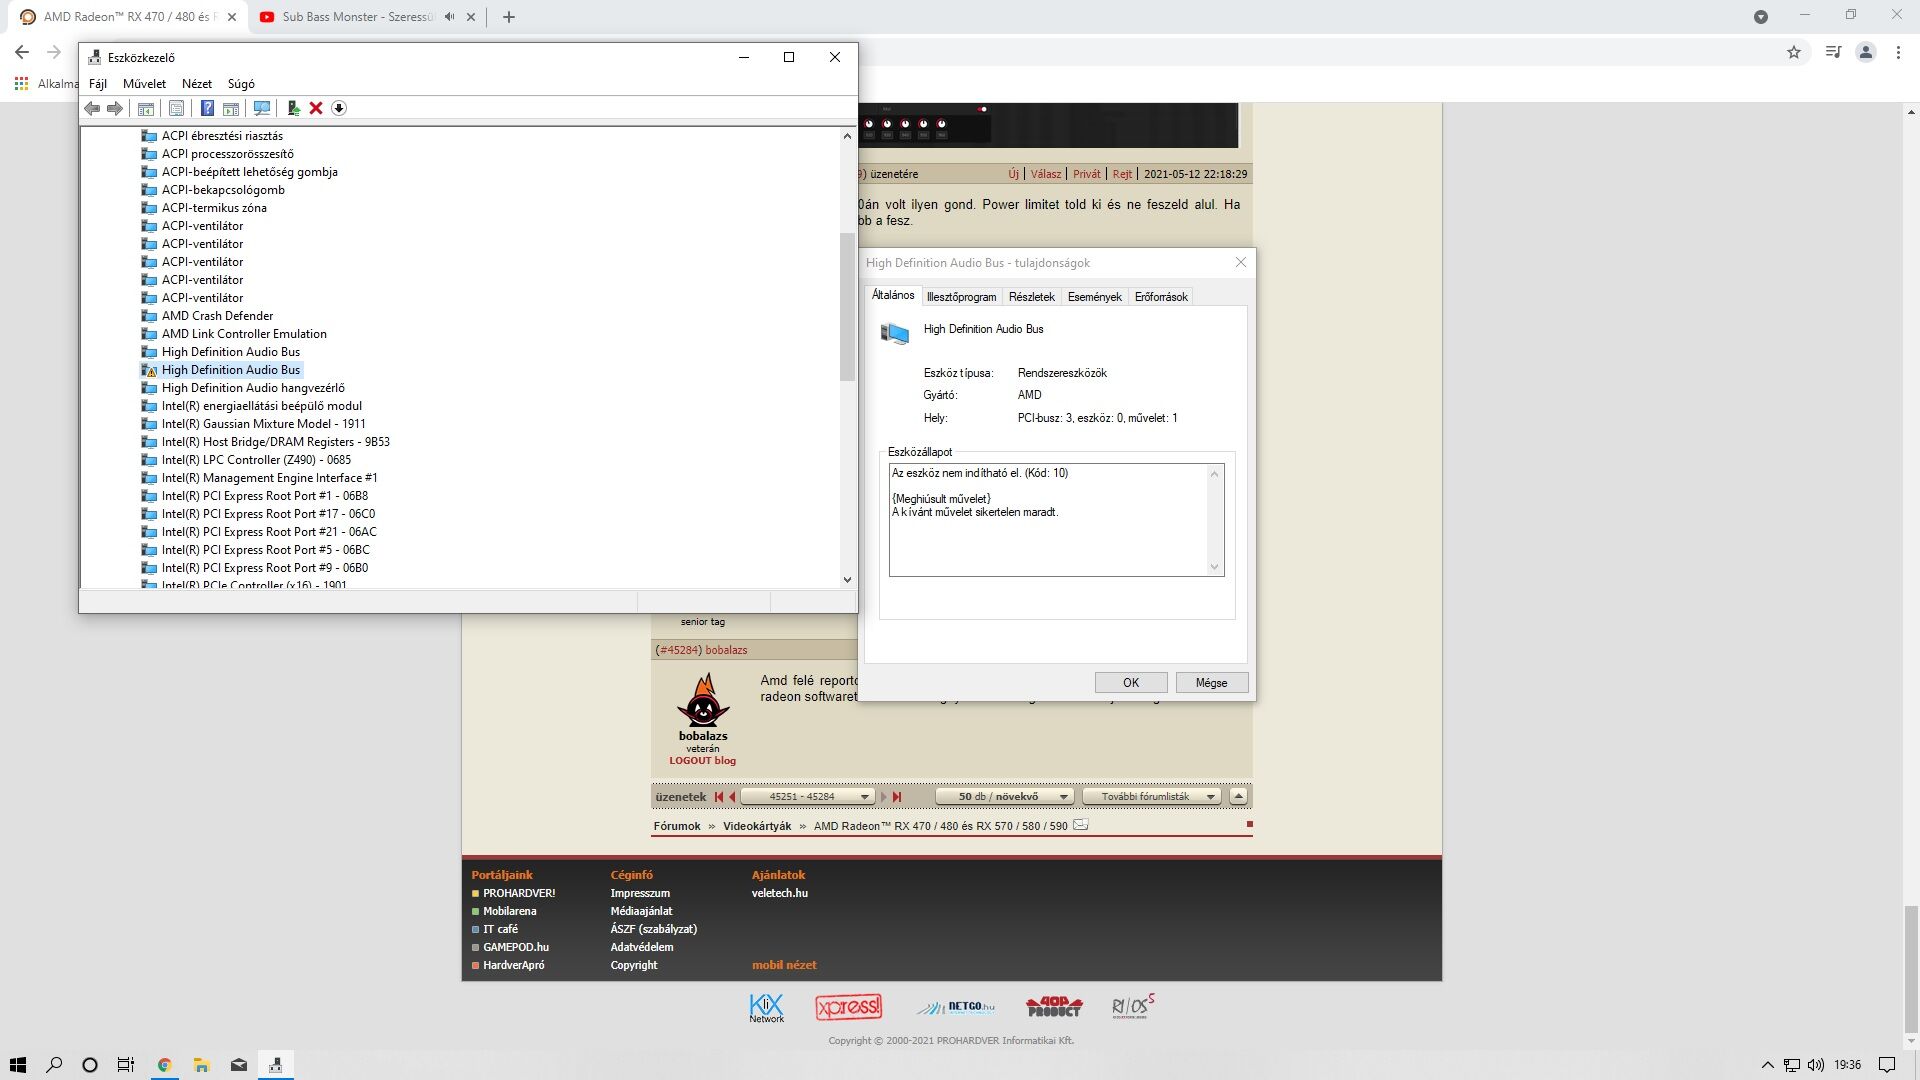Go to previous messages page arrow
Screen dimensions: 1920x1080
point(732,797)
